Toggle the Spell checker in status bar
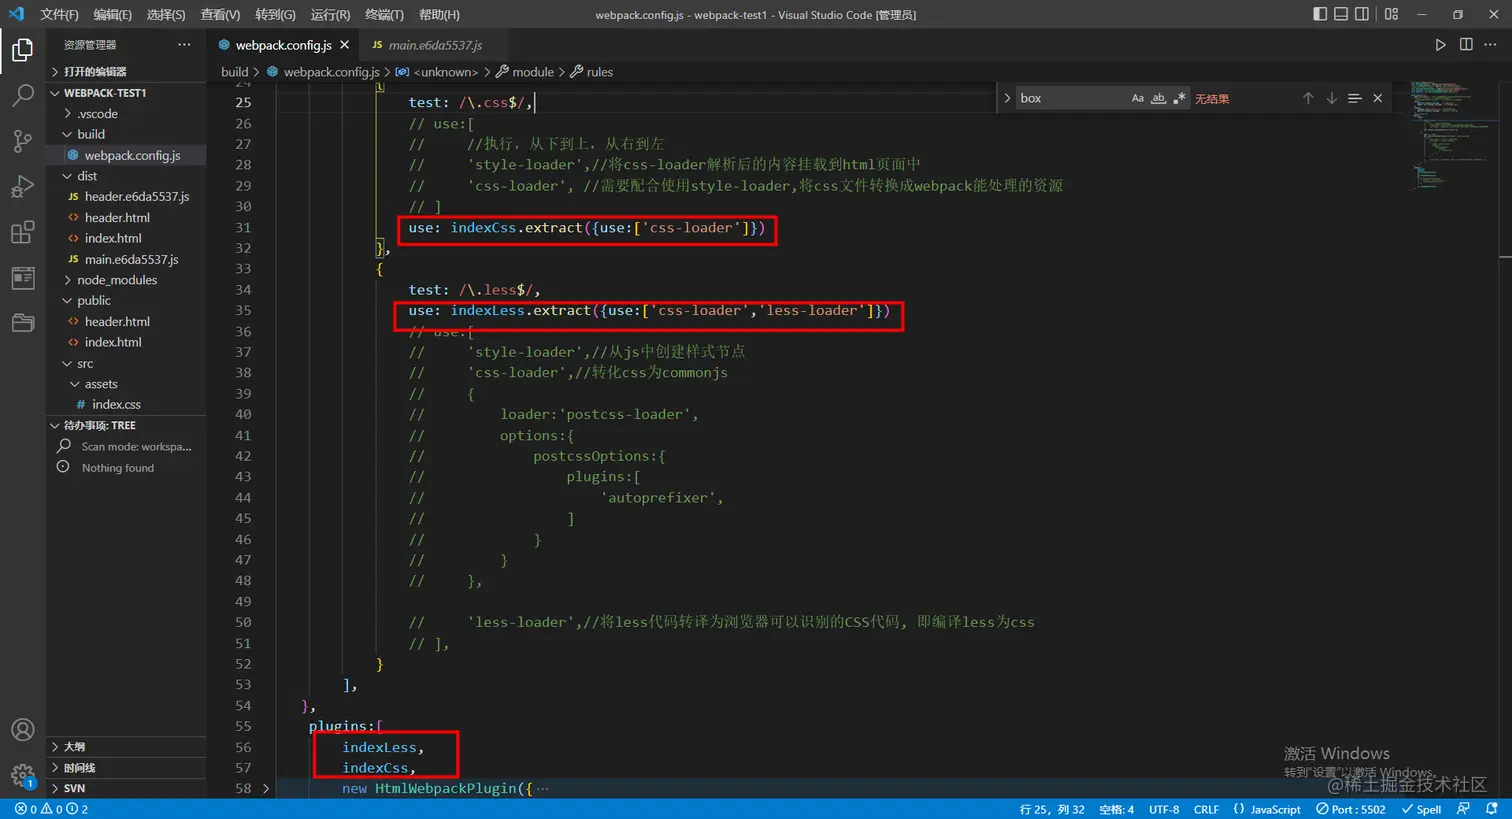Image resolution: width=1512 pixels, height=819 pixels. (1421, 809)
